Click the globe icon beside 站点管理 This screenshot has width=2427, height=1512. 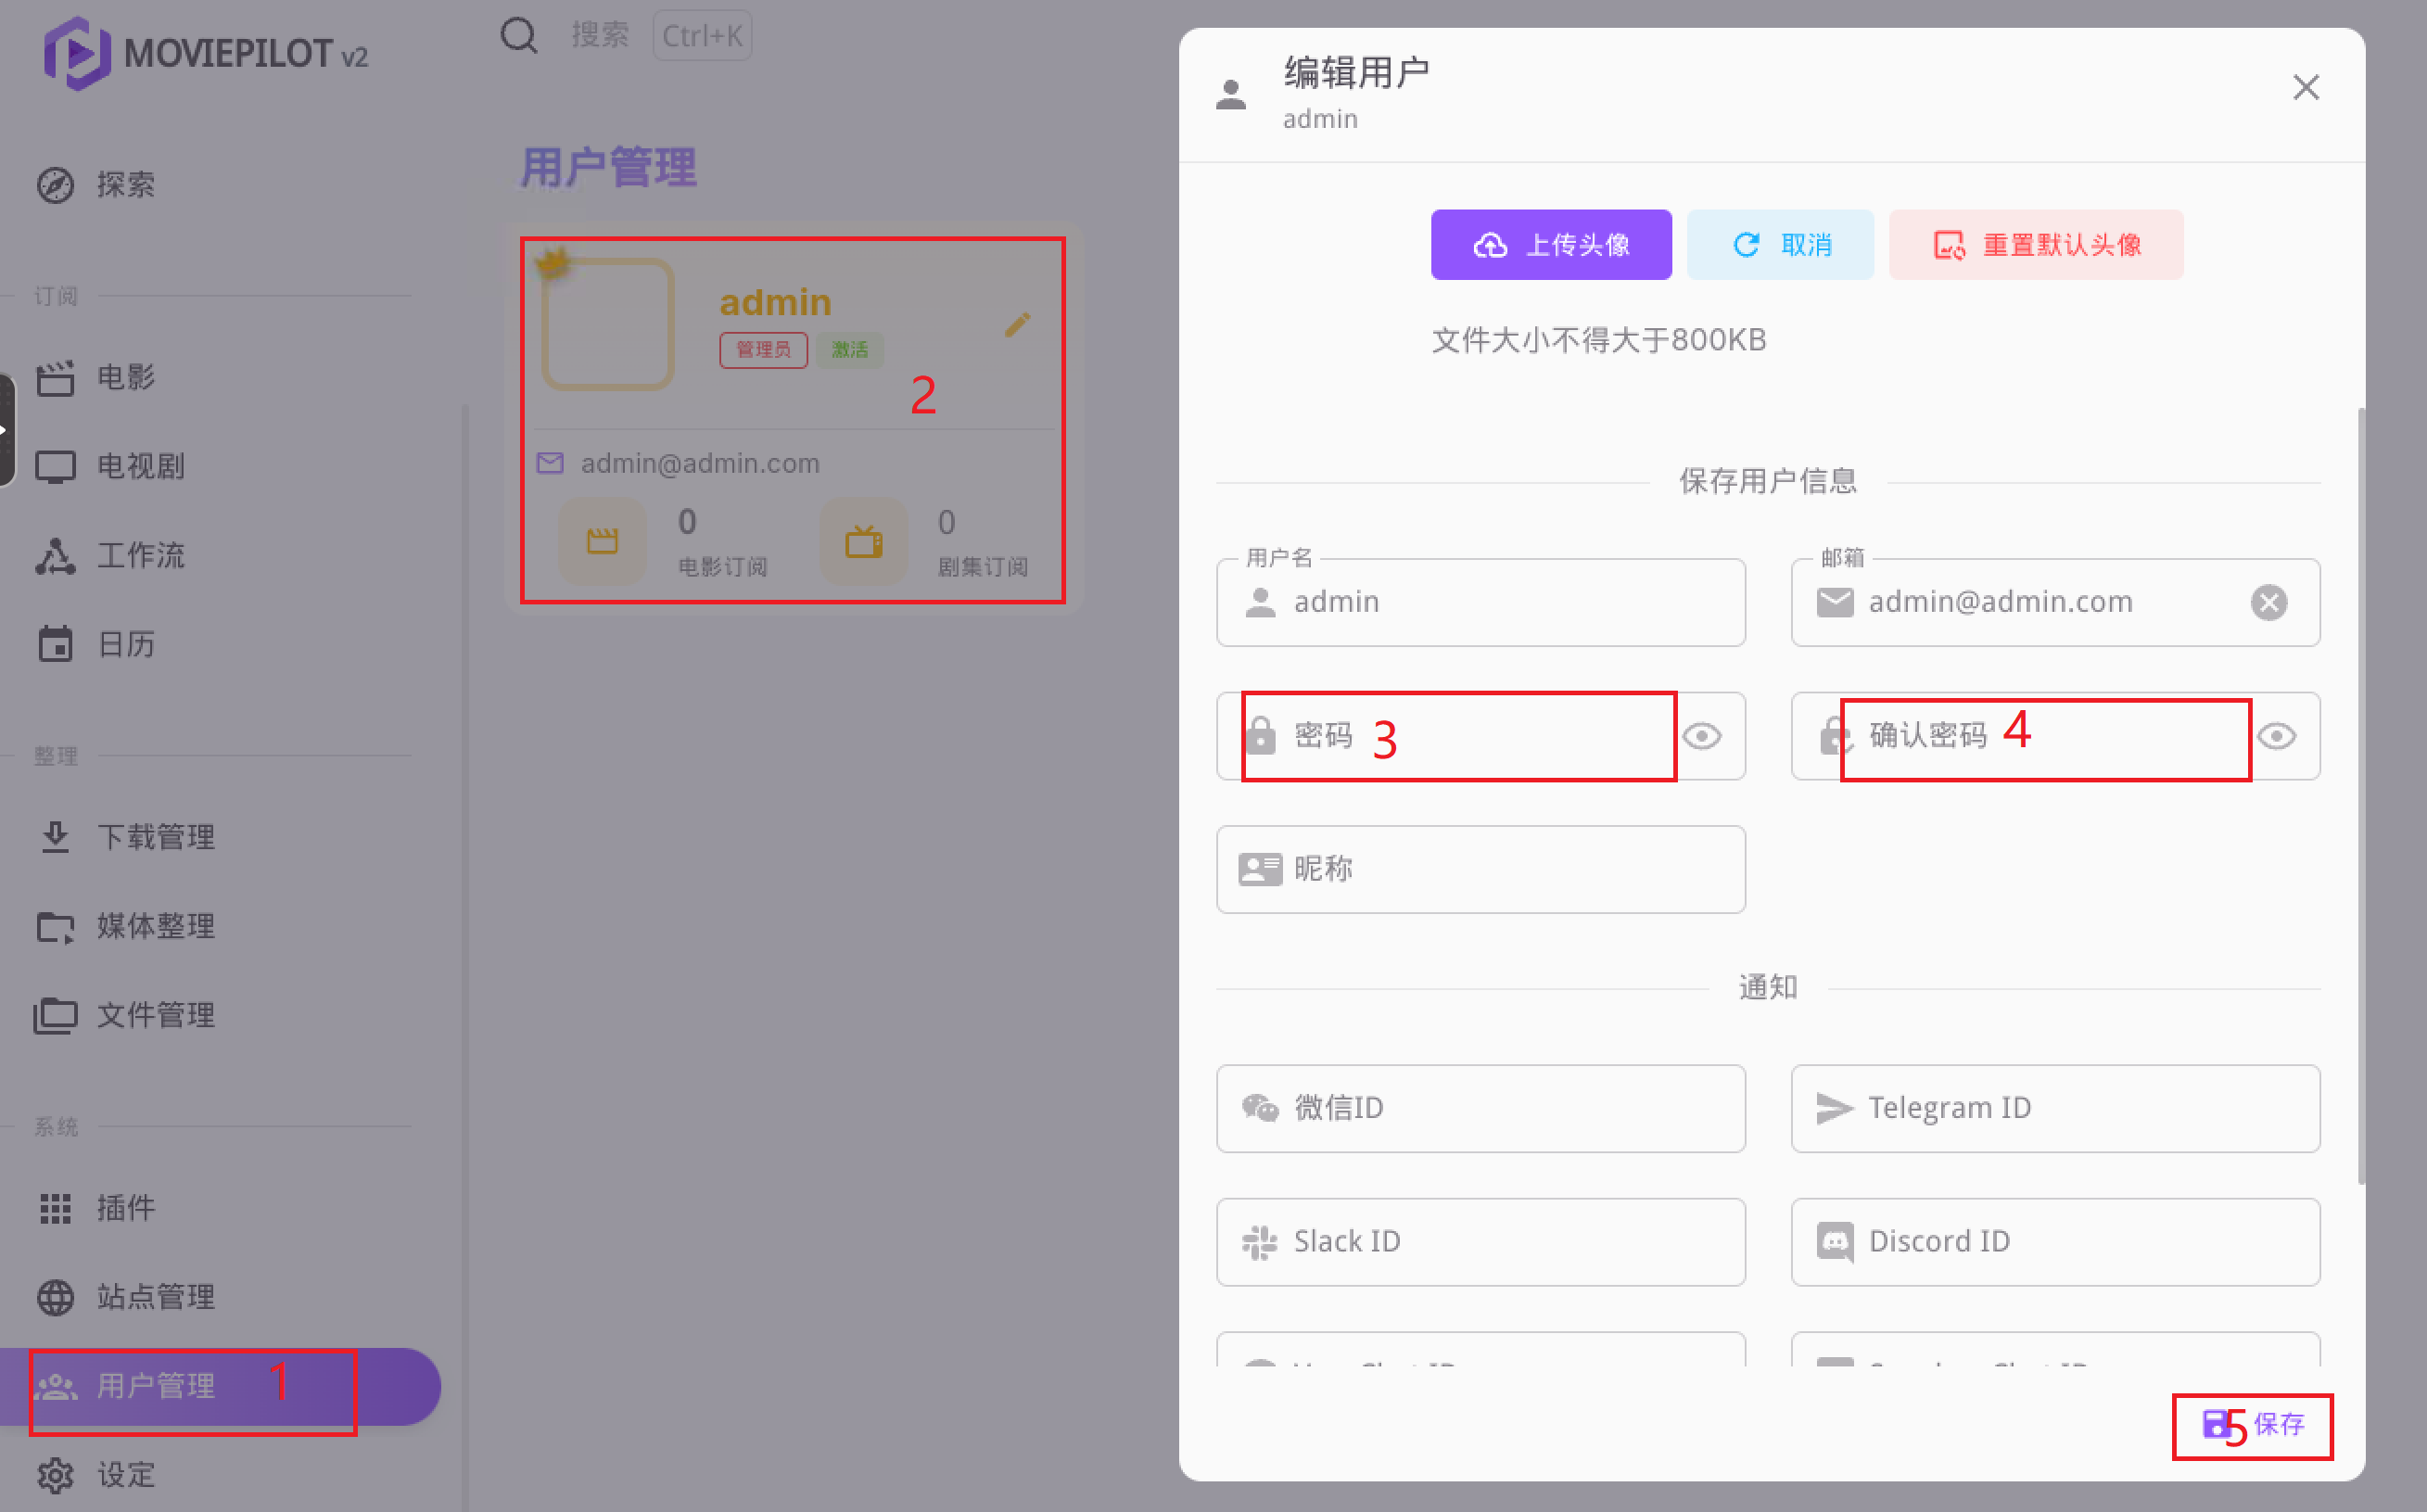pos(55,1297)
